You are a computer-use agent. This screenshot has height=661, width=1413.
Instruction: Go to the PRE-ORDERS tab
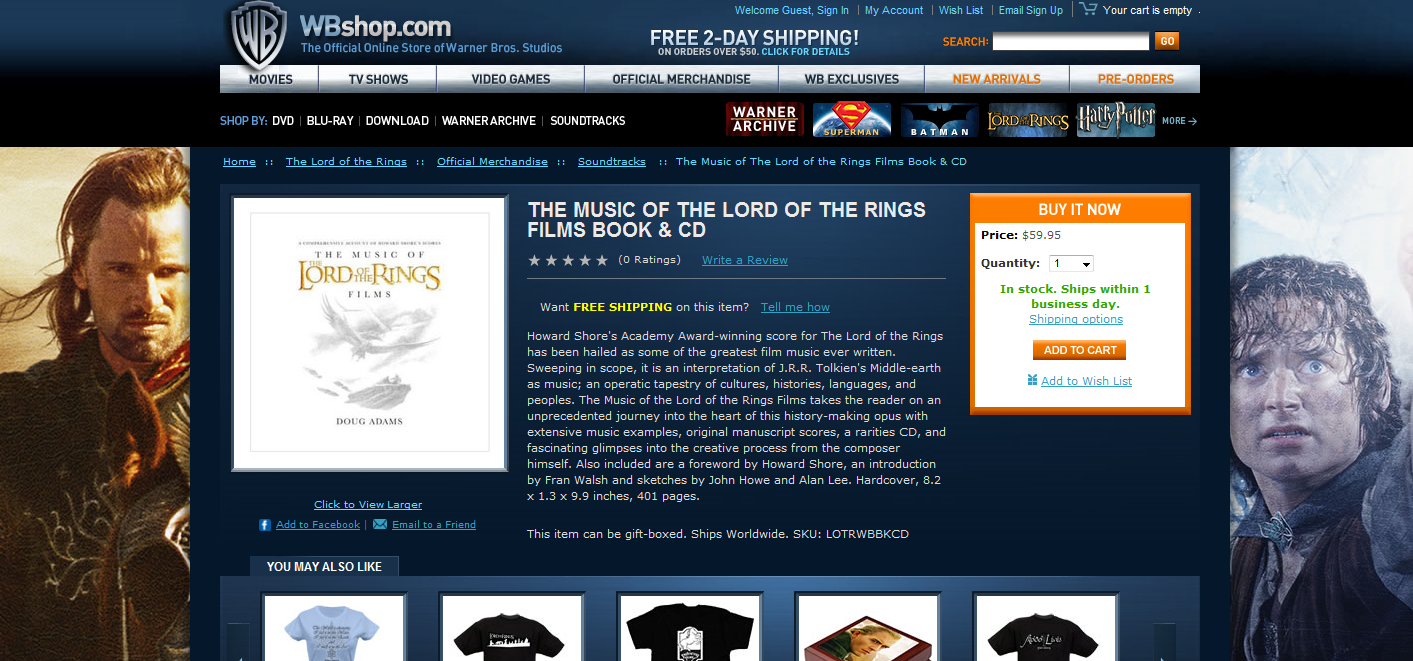tap(1134, 79)
